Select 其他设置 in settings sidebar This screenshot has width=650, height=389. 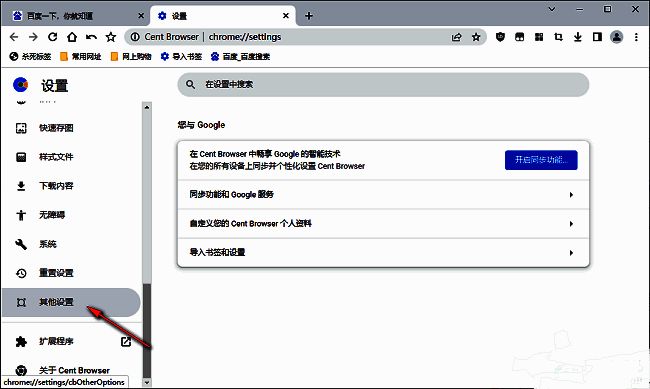point(71,302)
